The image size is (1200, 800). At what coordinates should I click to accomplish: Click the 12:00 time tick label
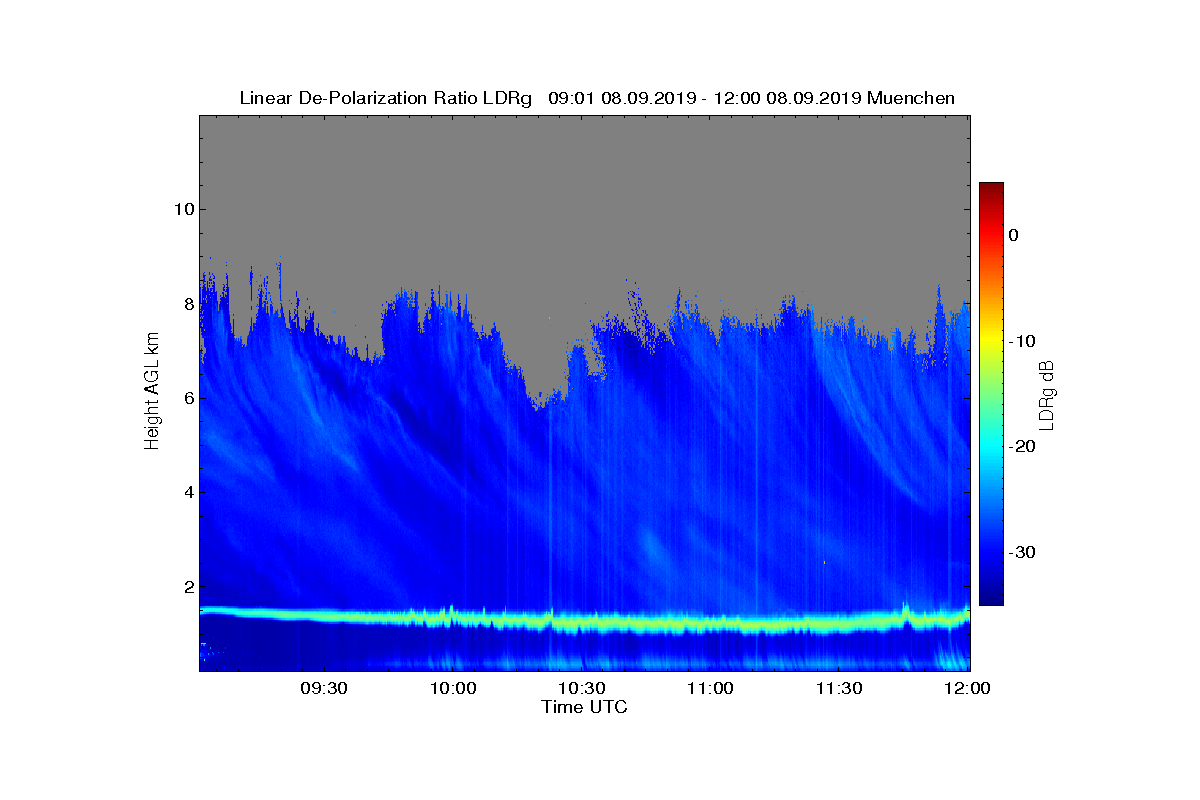pyautogui.click(x=968, y=689)
